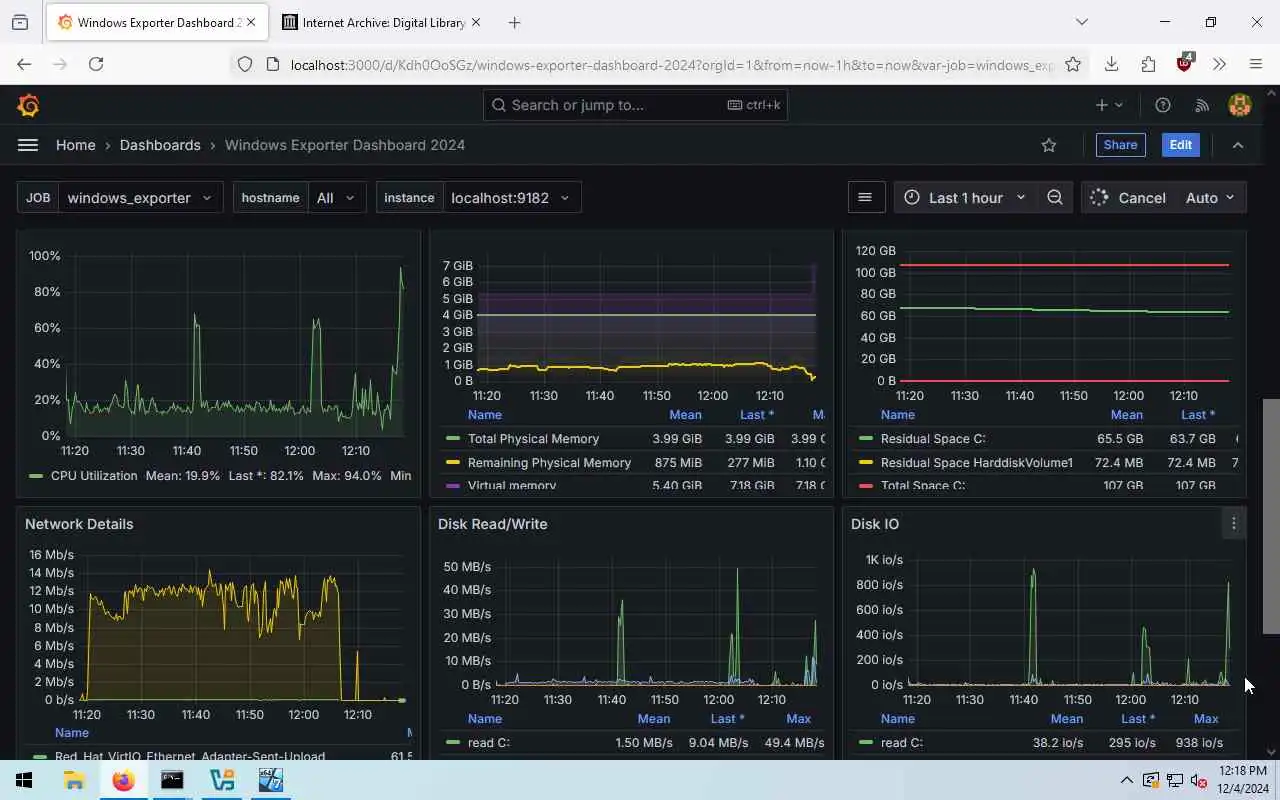Star this dashboard as favorite
The image size is (1280, 800).
tap(1049, 145)
